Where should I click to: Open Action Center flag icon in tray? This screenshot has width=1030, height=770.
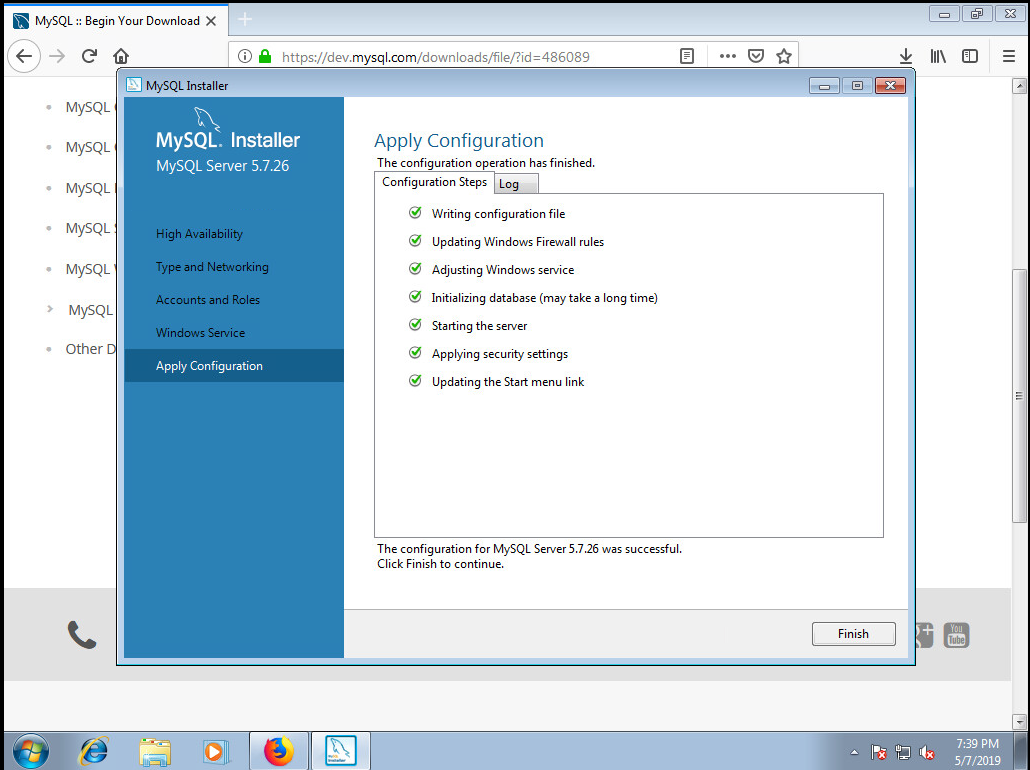(x=878, y=752)
